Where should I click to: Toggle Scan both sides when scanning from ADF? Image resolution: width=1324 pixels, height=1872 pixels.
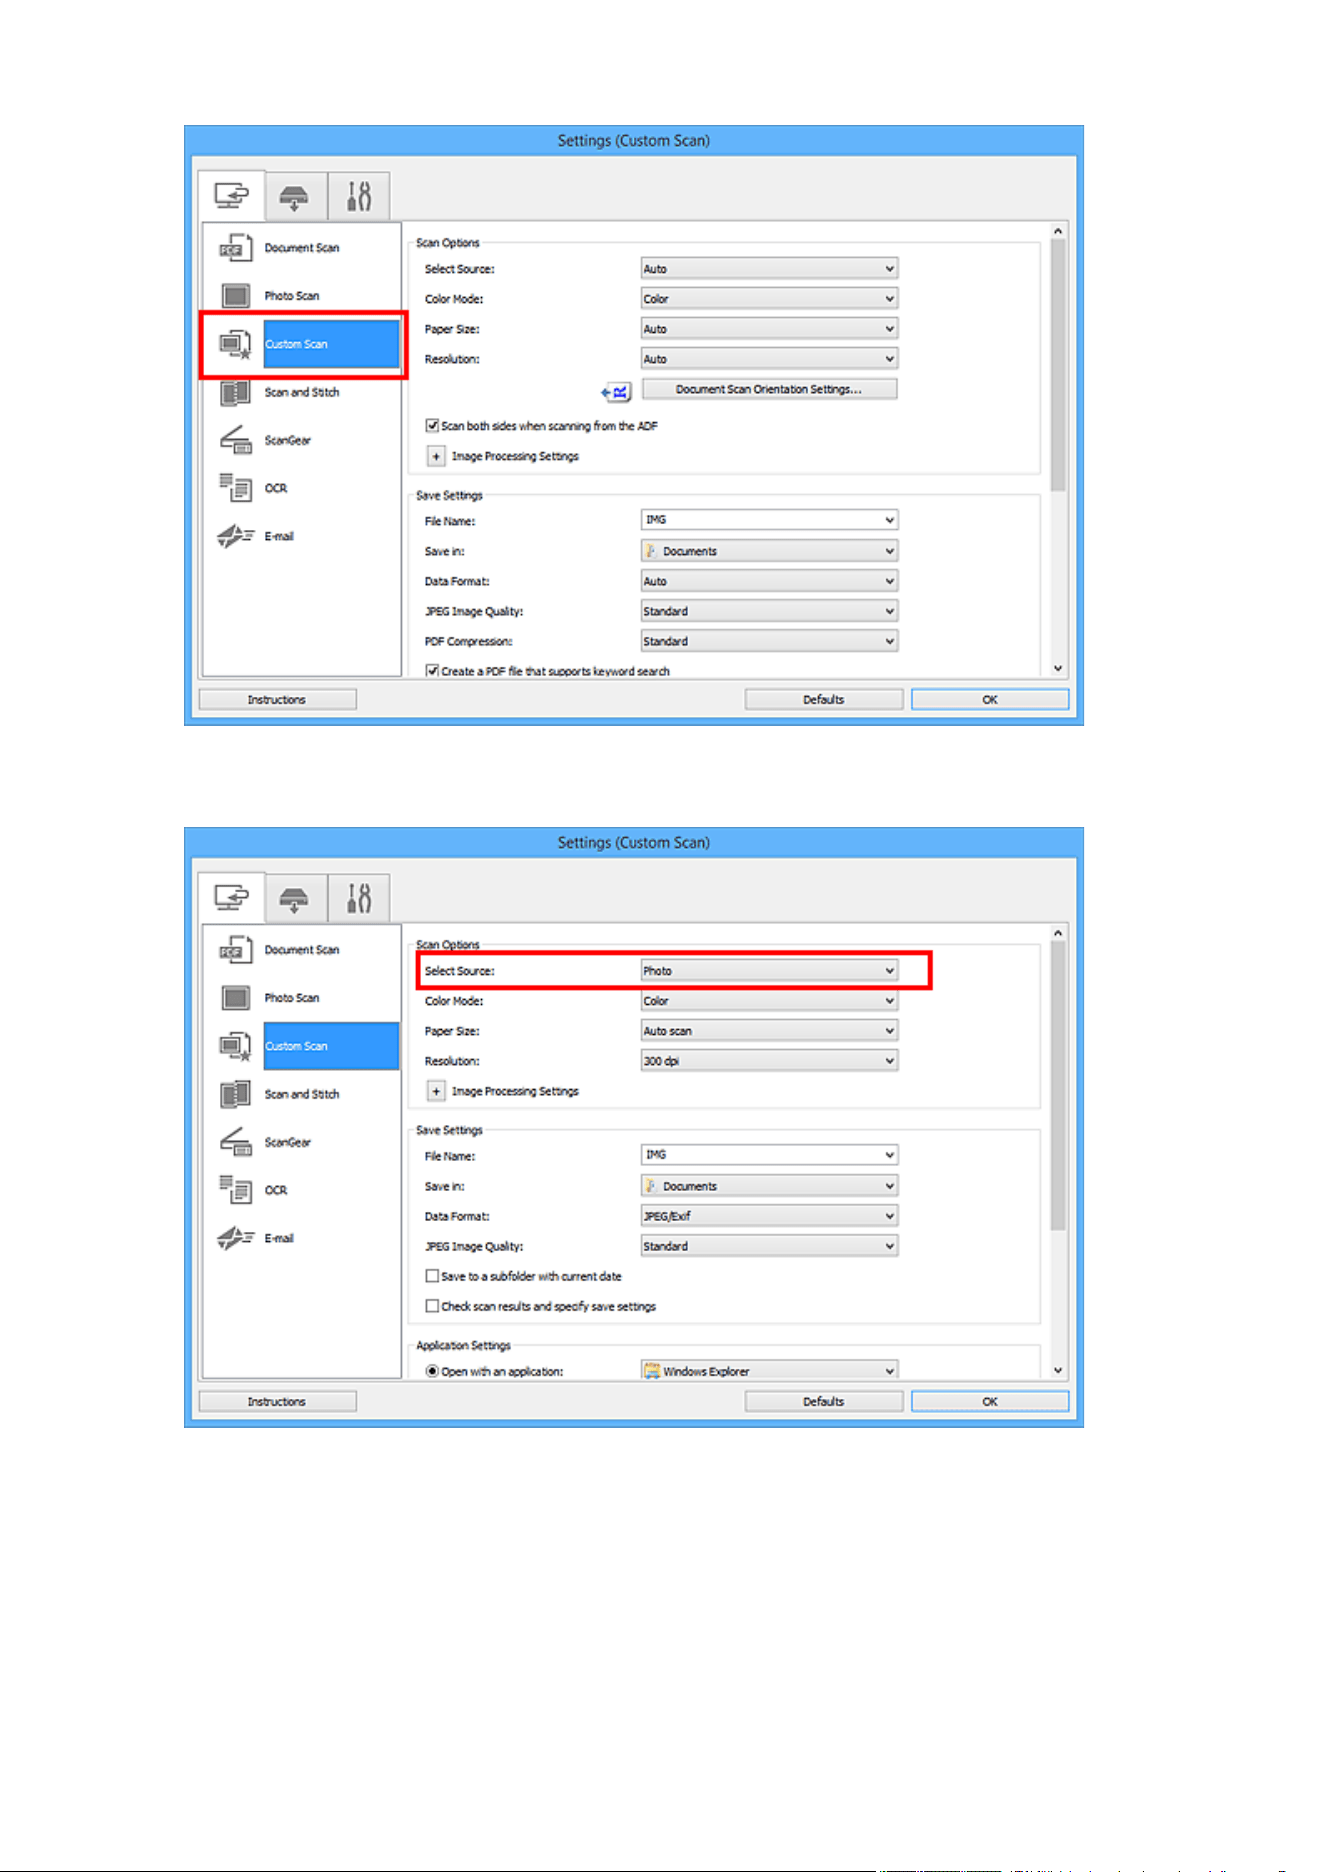(x=432, y=425)
